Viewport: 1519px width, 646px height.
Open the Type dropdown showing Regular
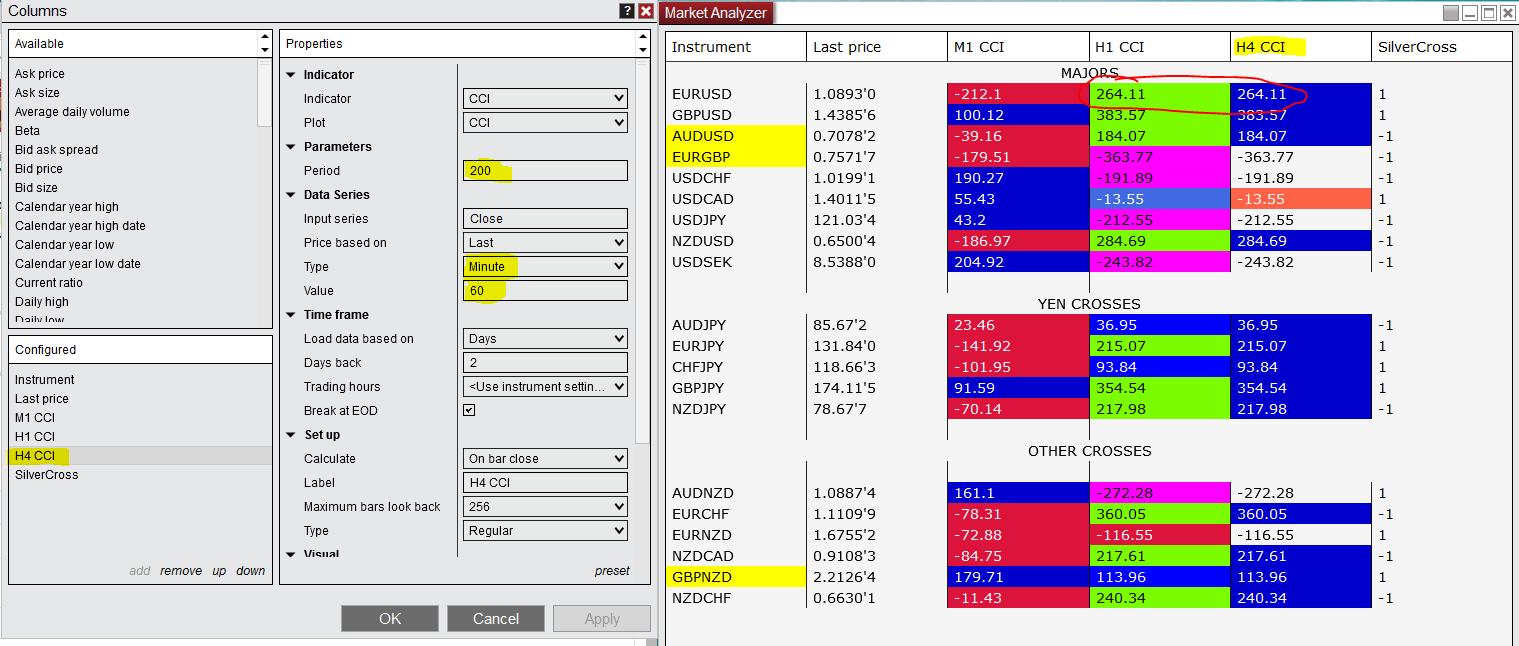(546, 531)
